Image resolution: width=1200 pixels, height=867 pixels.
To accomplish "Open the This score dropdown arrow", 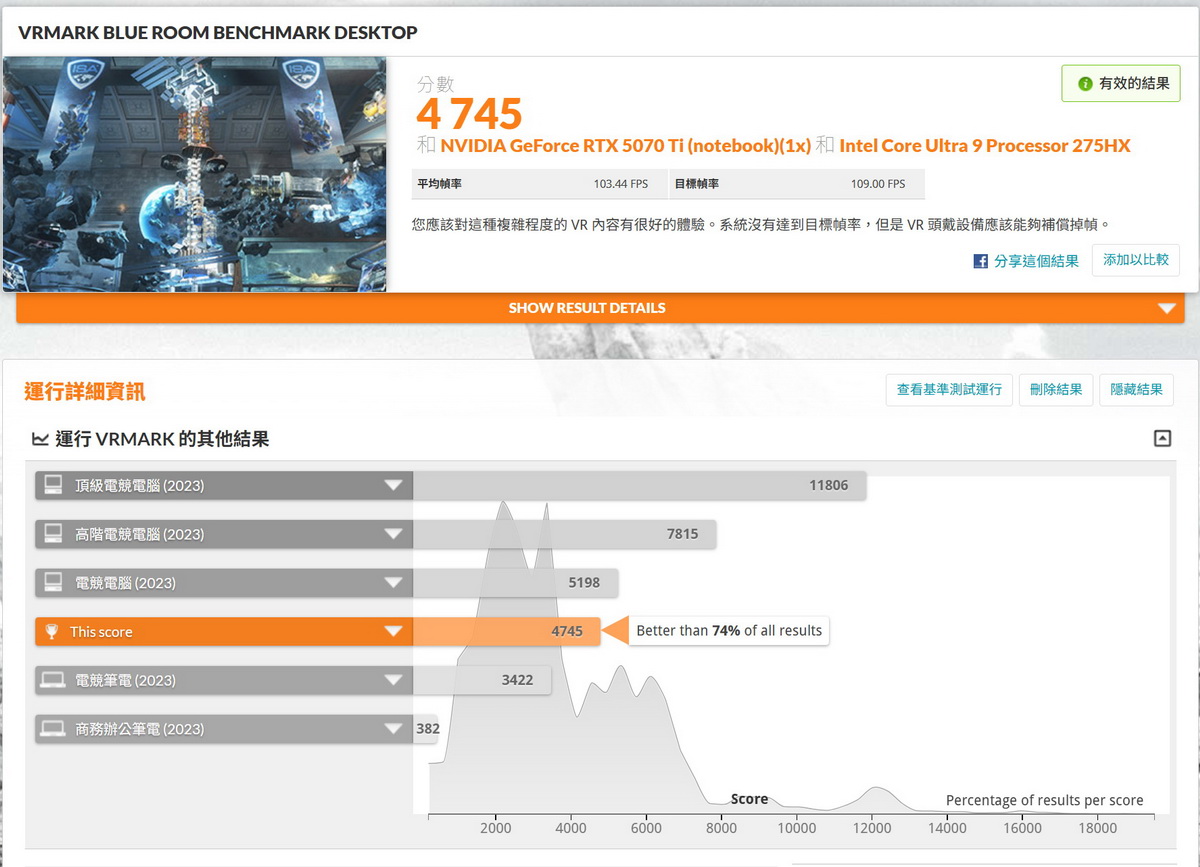I will click(x=393, y=632).
